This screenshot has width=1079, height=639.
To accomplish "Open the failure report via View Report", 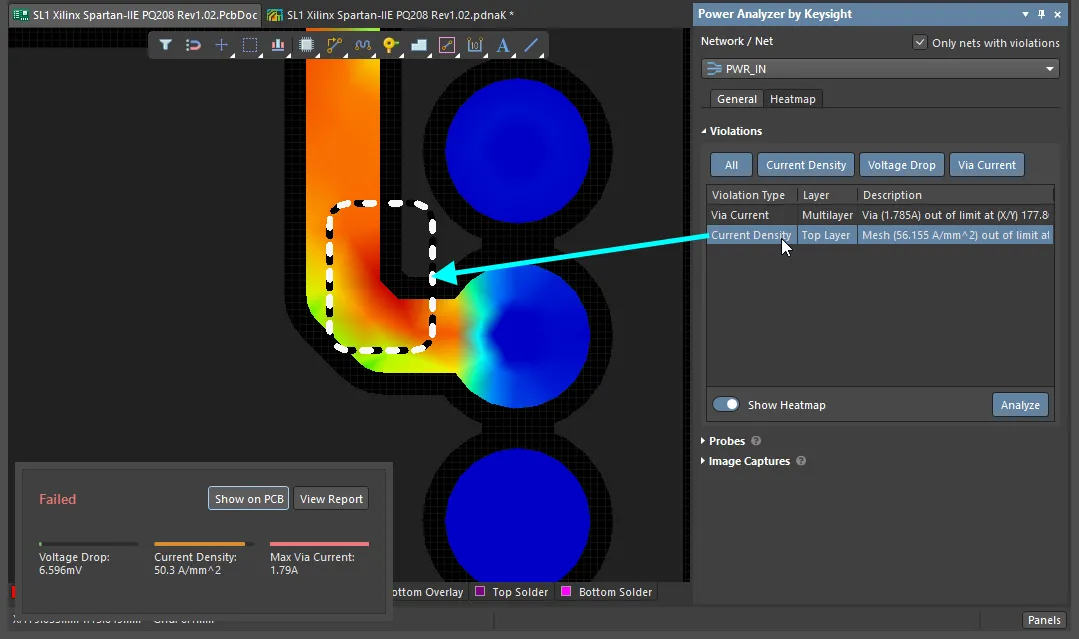I will (x=330, y=498).
